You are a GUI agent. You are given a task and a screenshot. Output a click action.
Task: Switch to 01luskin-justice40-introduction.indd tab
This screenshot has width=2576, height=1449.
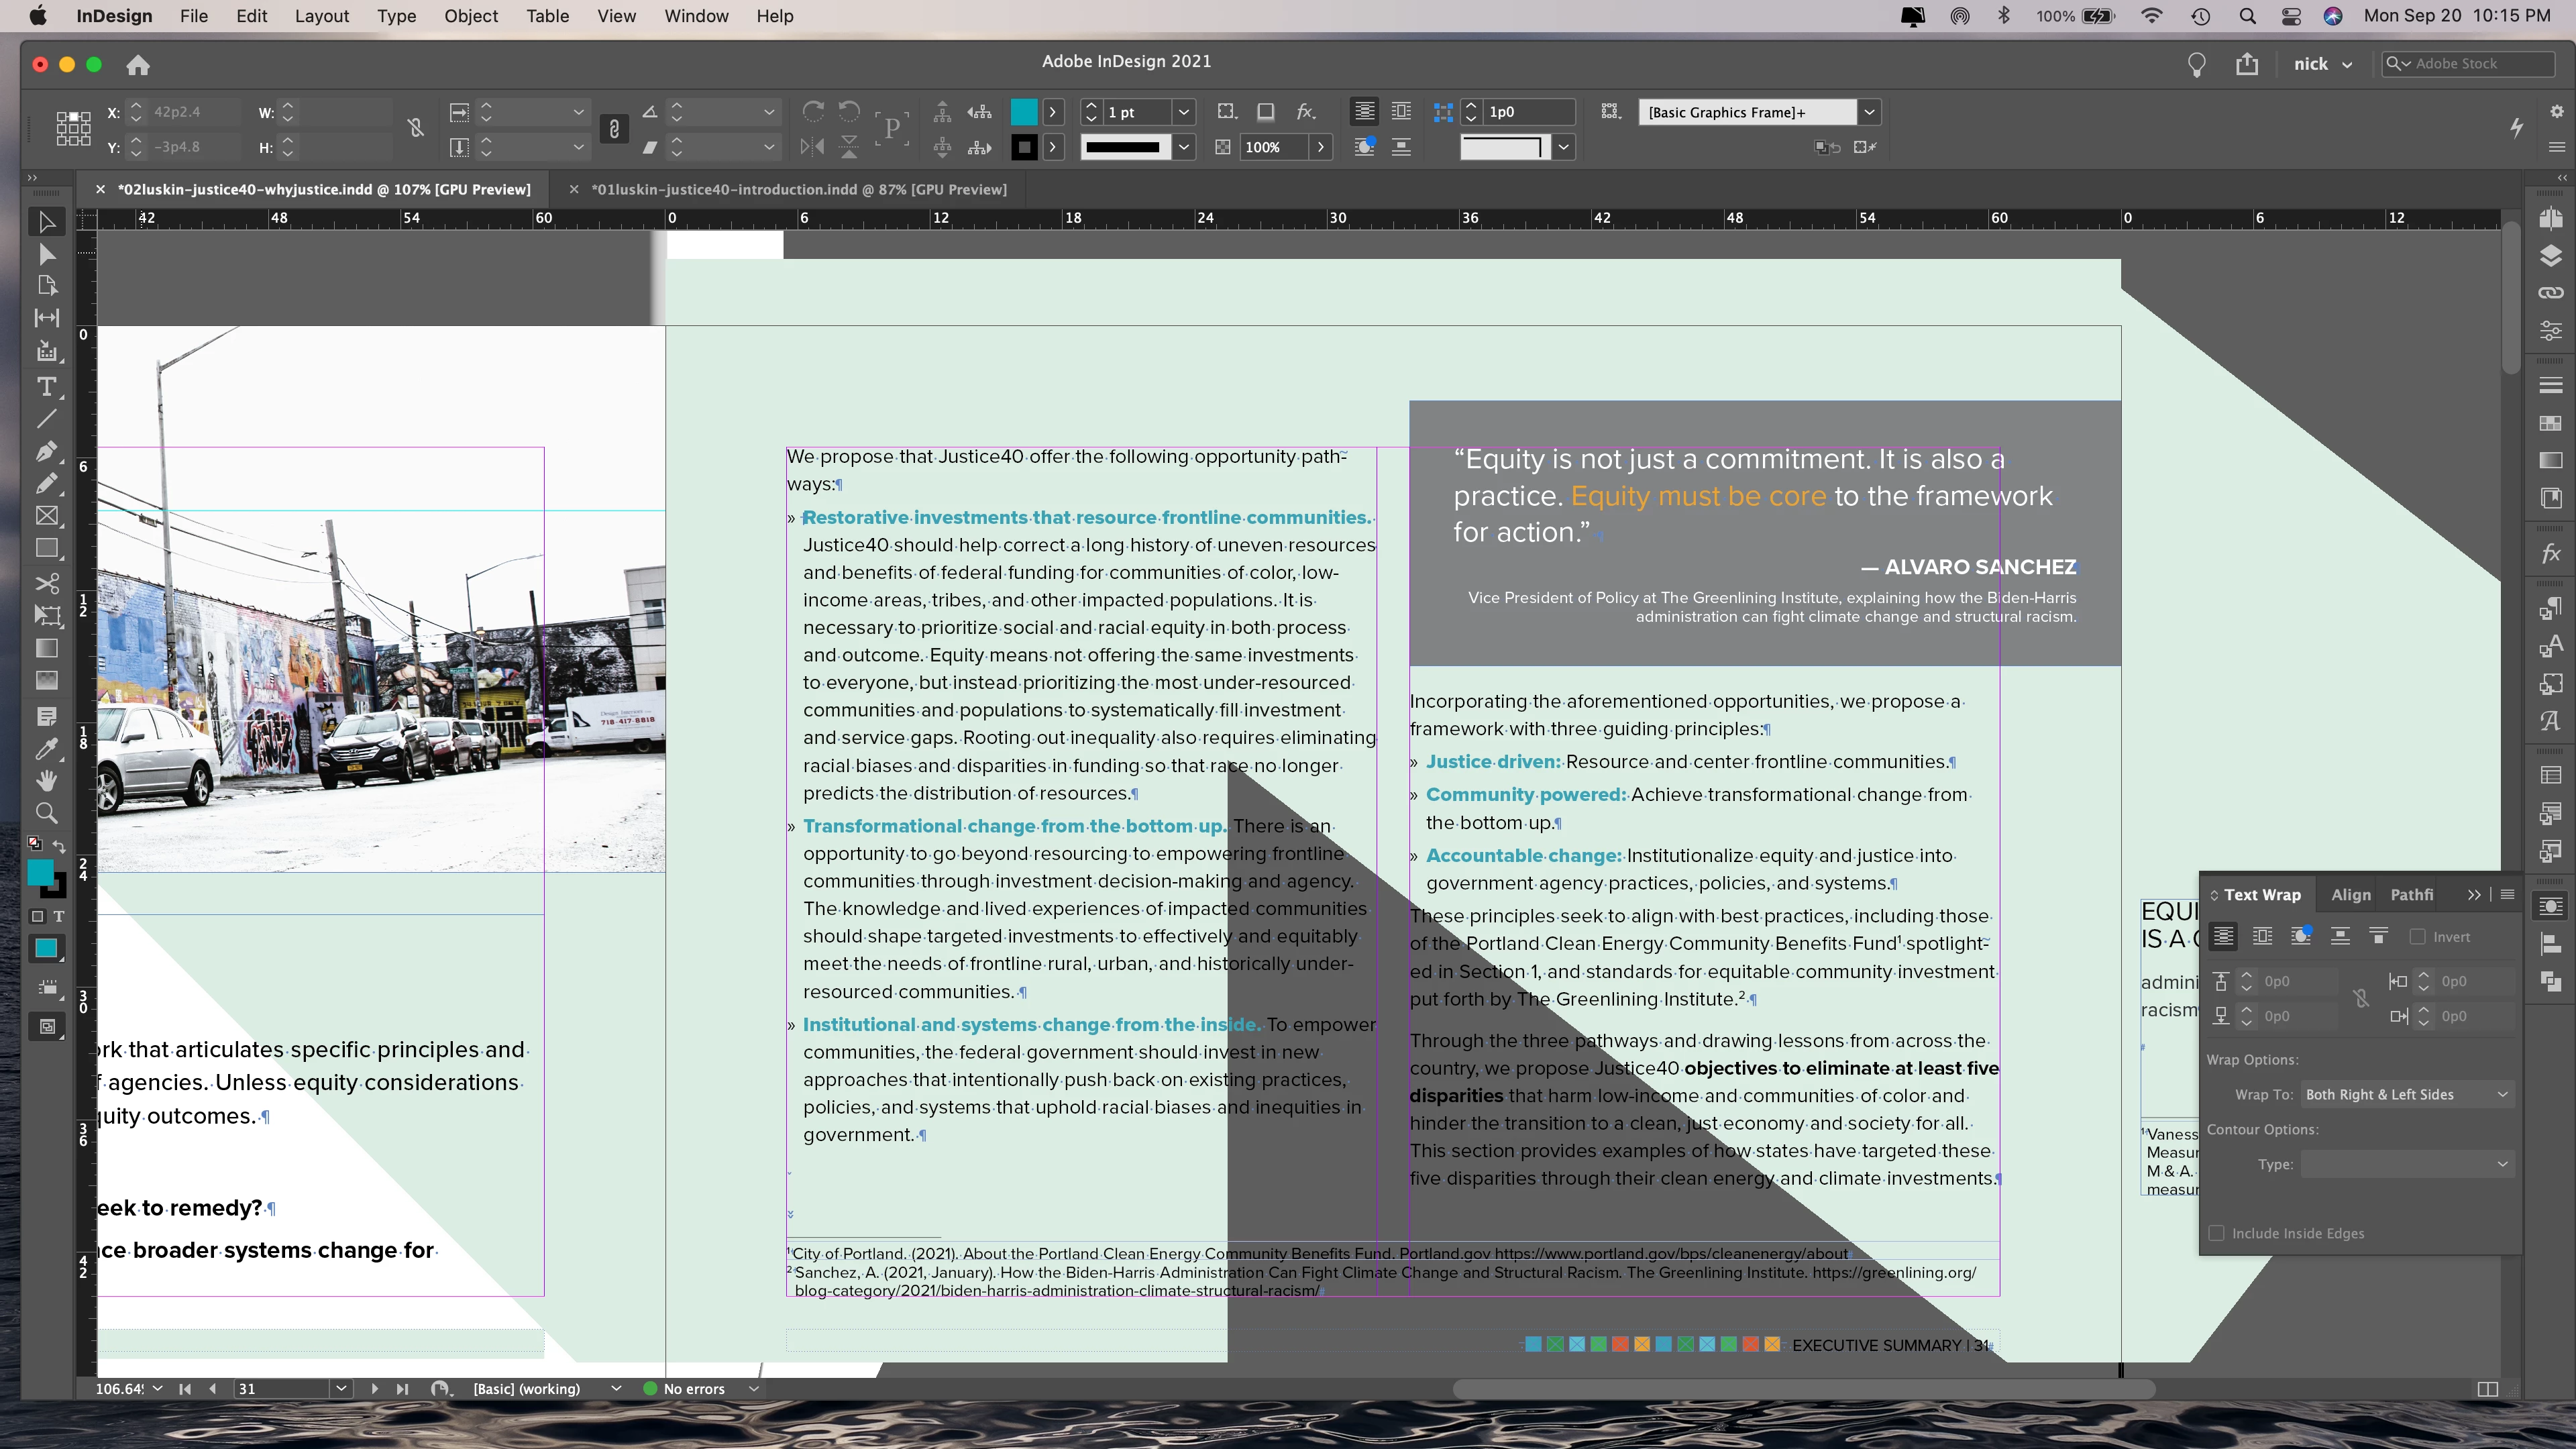click(x=798, y=189)
